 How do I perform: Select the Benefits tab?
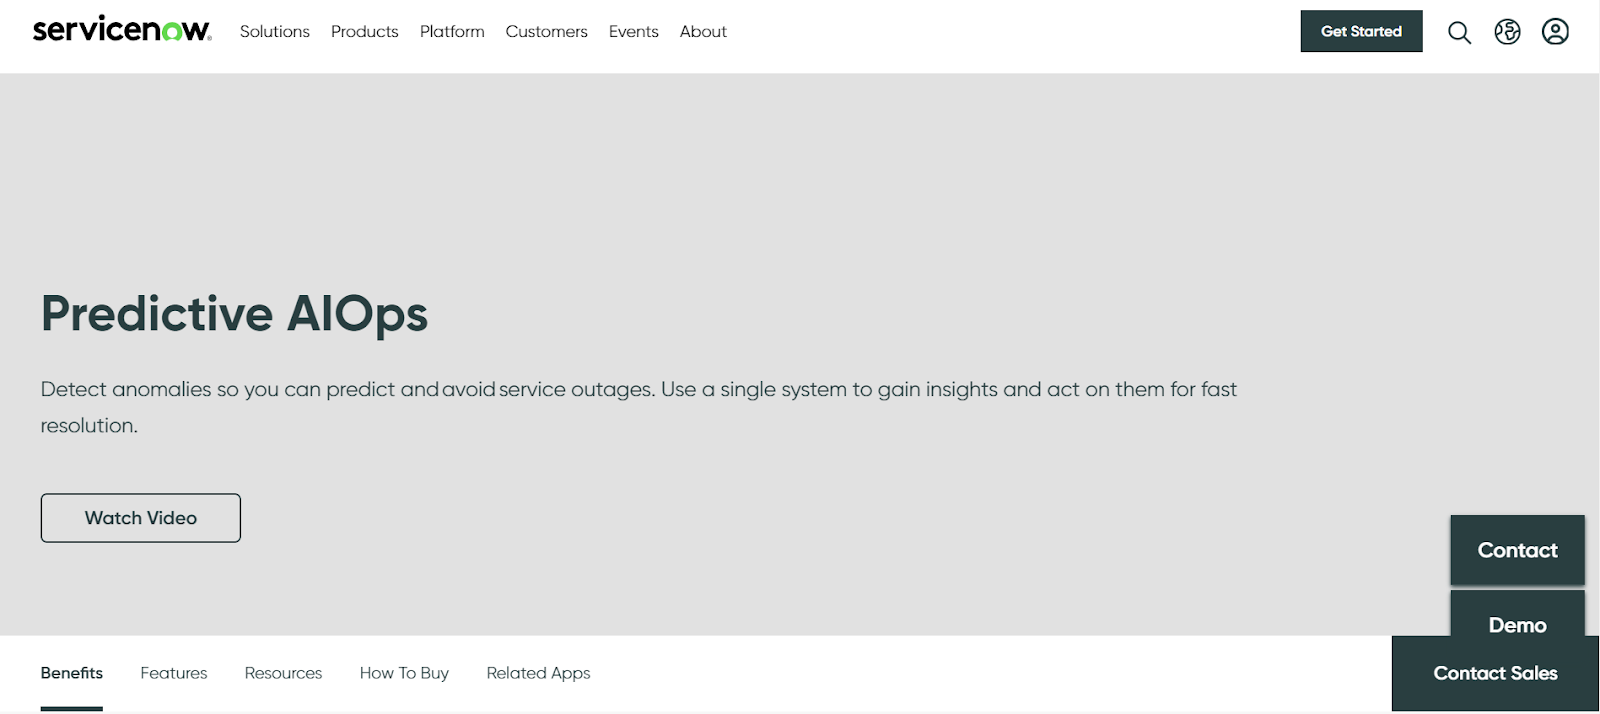click(x=72, y=673)
